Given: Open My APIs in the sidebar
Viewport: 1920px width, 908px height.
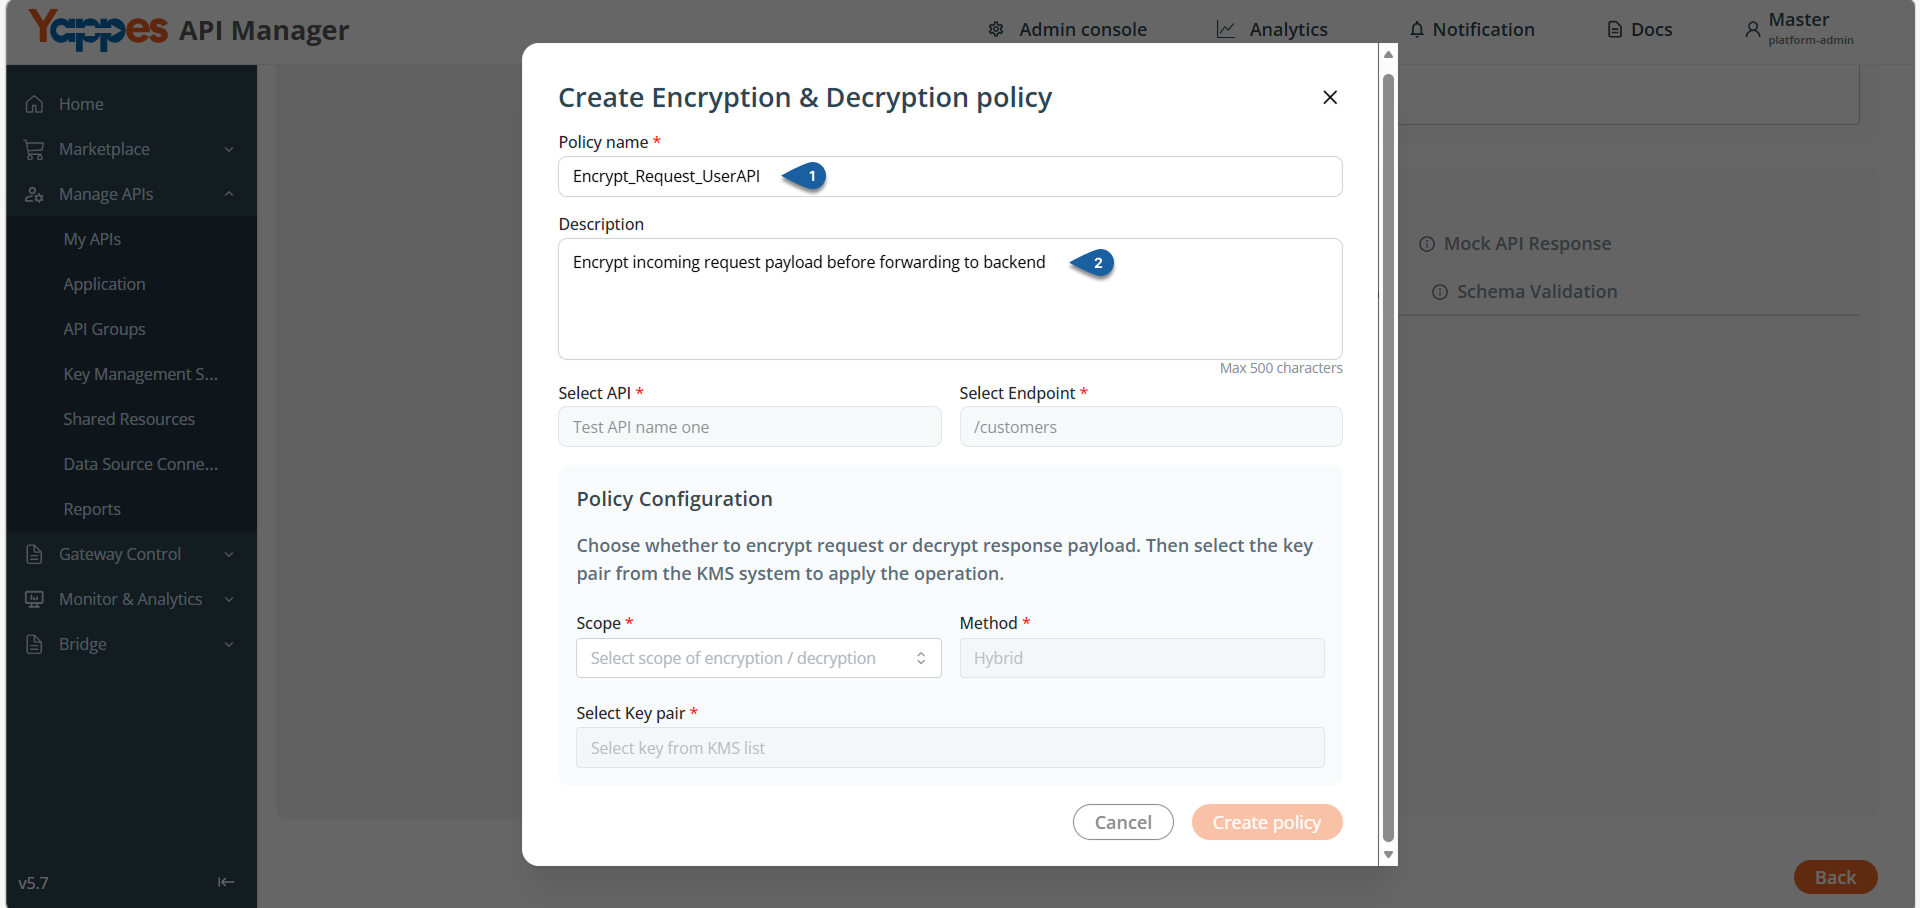Looking at the screenshot, I should point(92,239).
